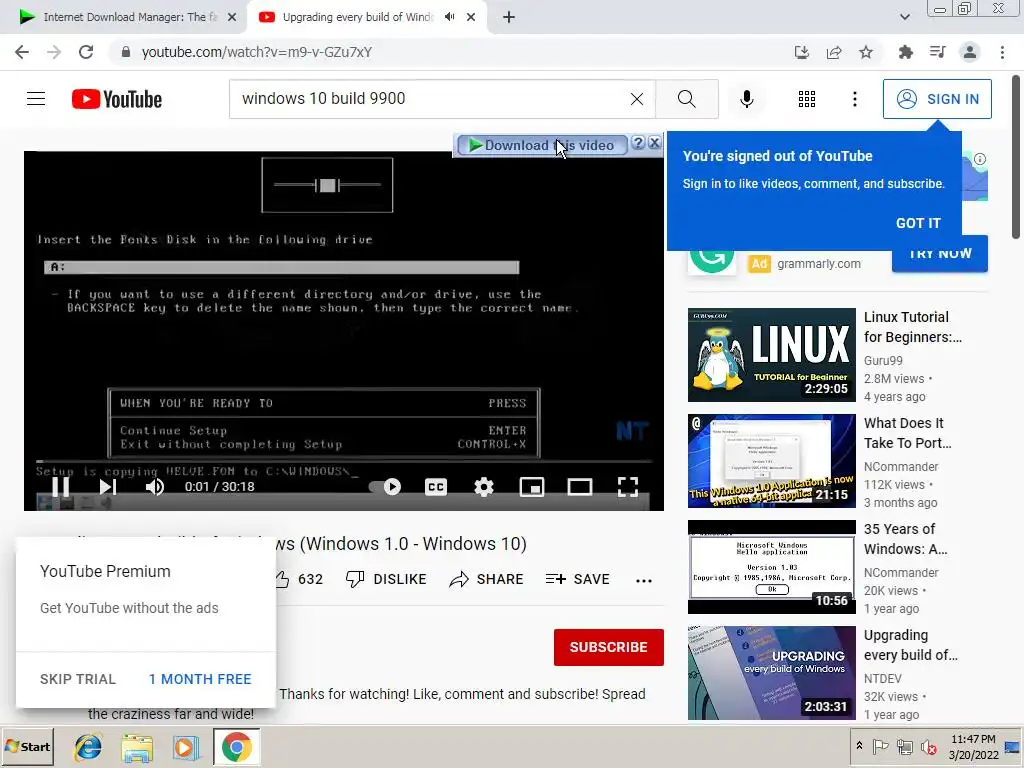
Task: Open the Windows Start menu
Action: tap(27, 746)
